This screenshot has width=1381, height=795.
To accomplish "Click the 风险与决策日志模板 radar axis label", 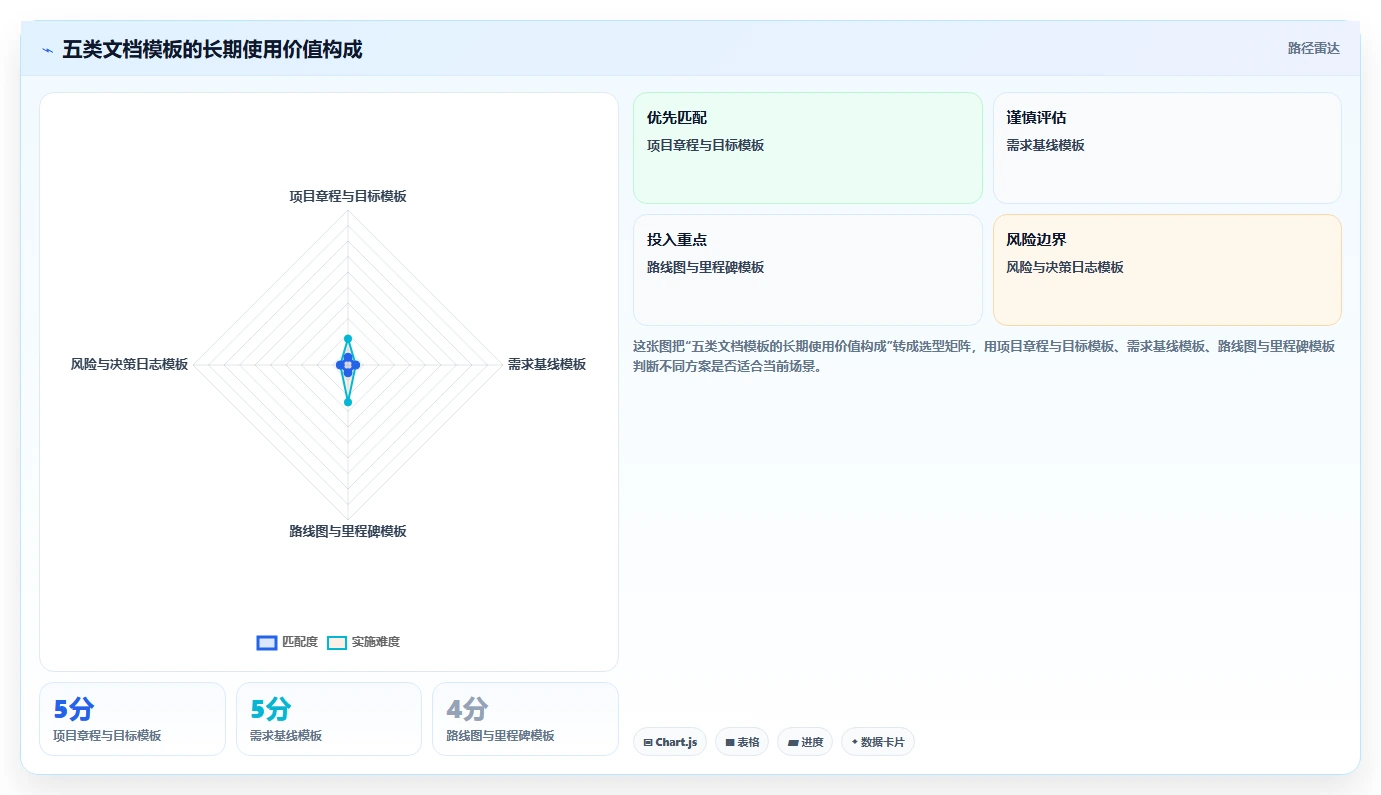I will tap(129, 365).
